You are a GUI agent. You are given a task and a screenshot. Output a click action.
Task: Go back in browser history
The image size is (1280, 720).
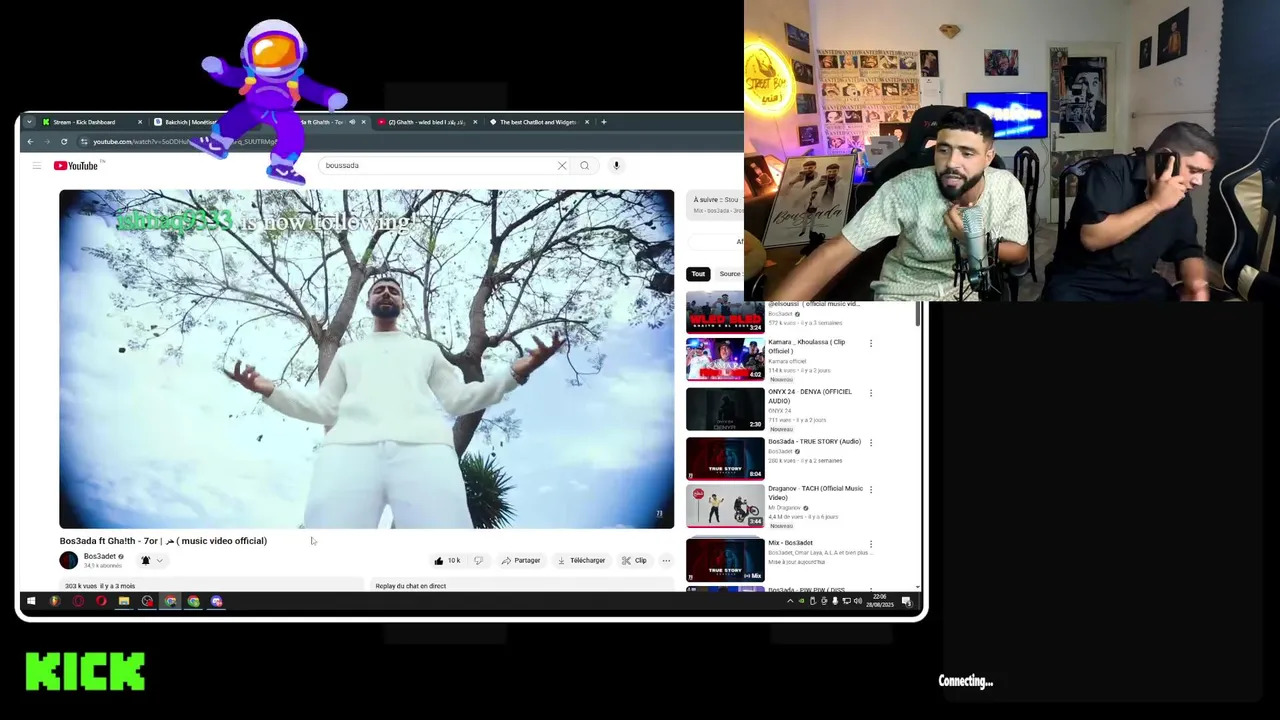[30, 141]
